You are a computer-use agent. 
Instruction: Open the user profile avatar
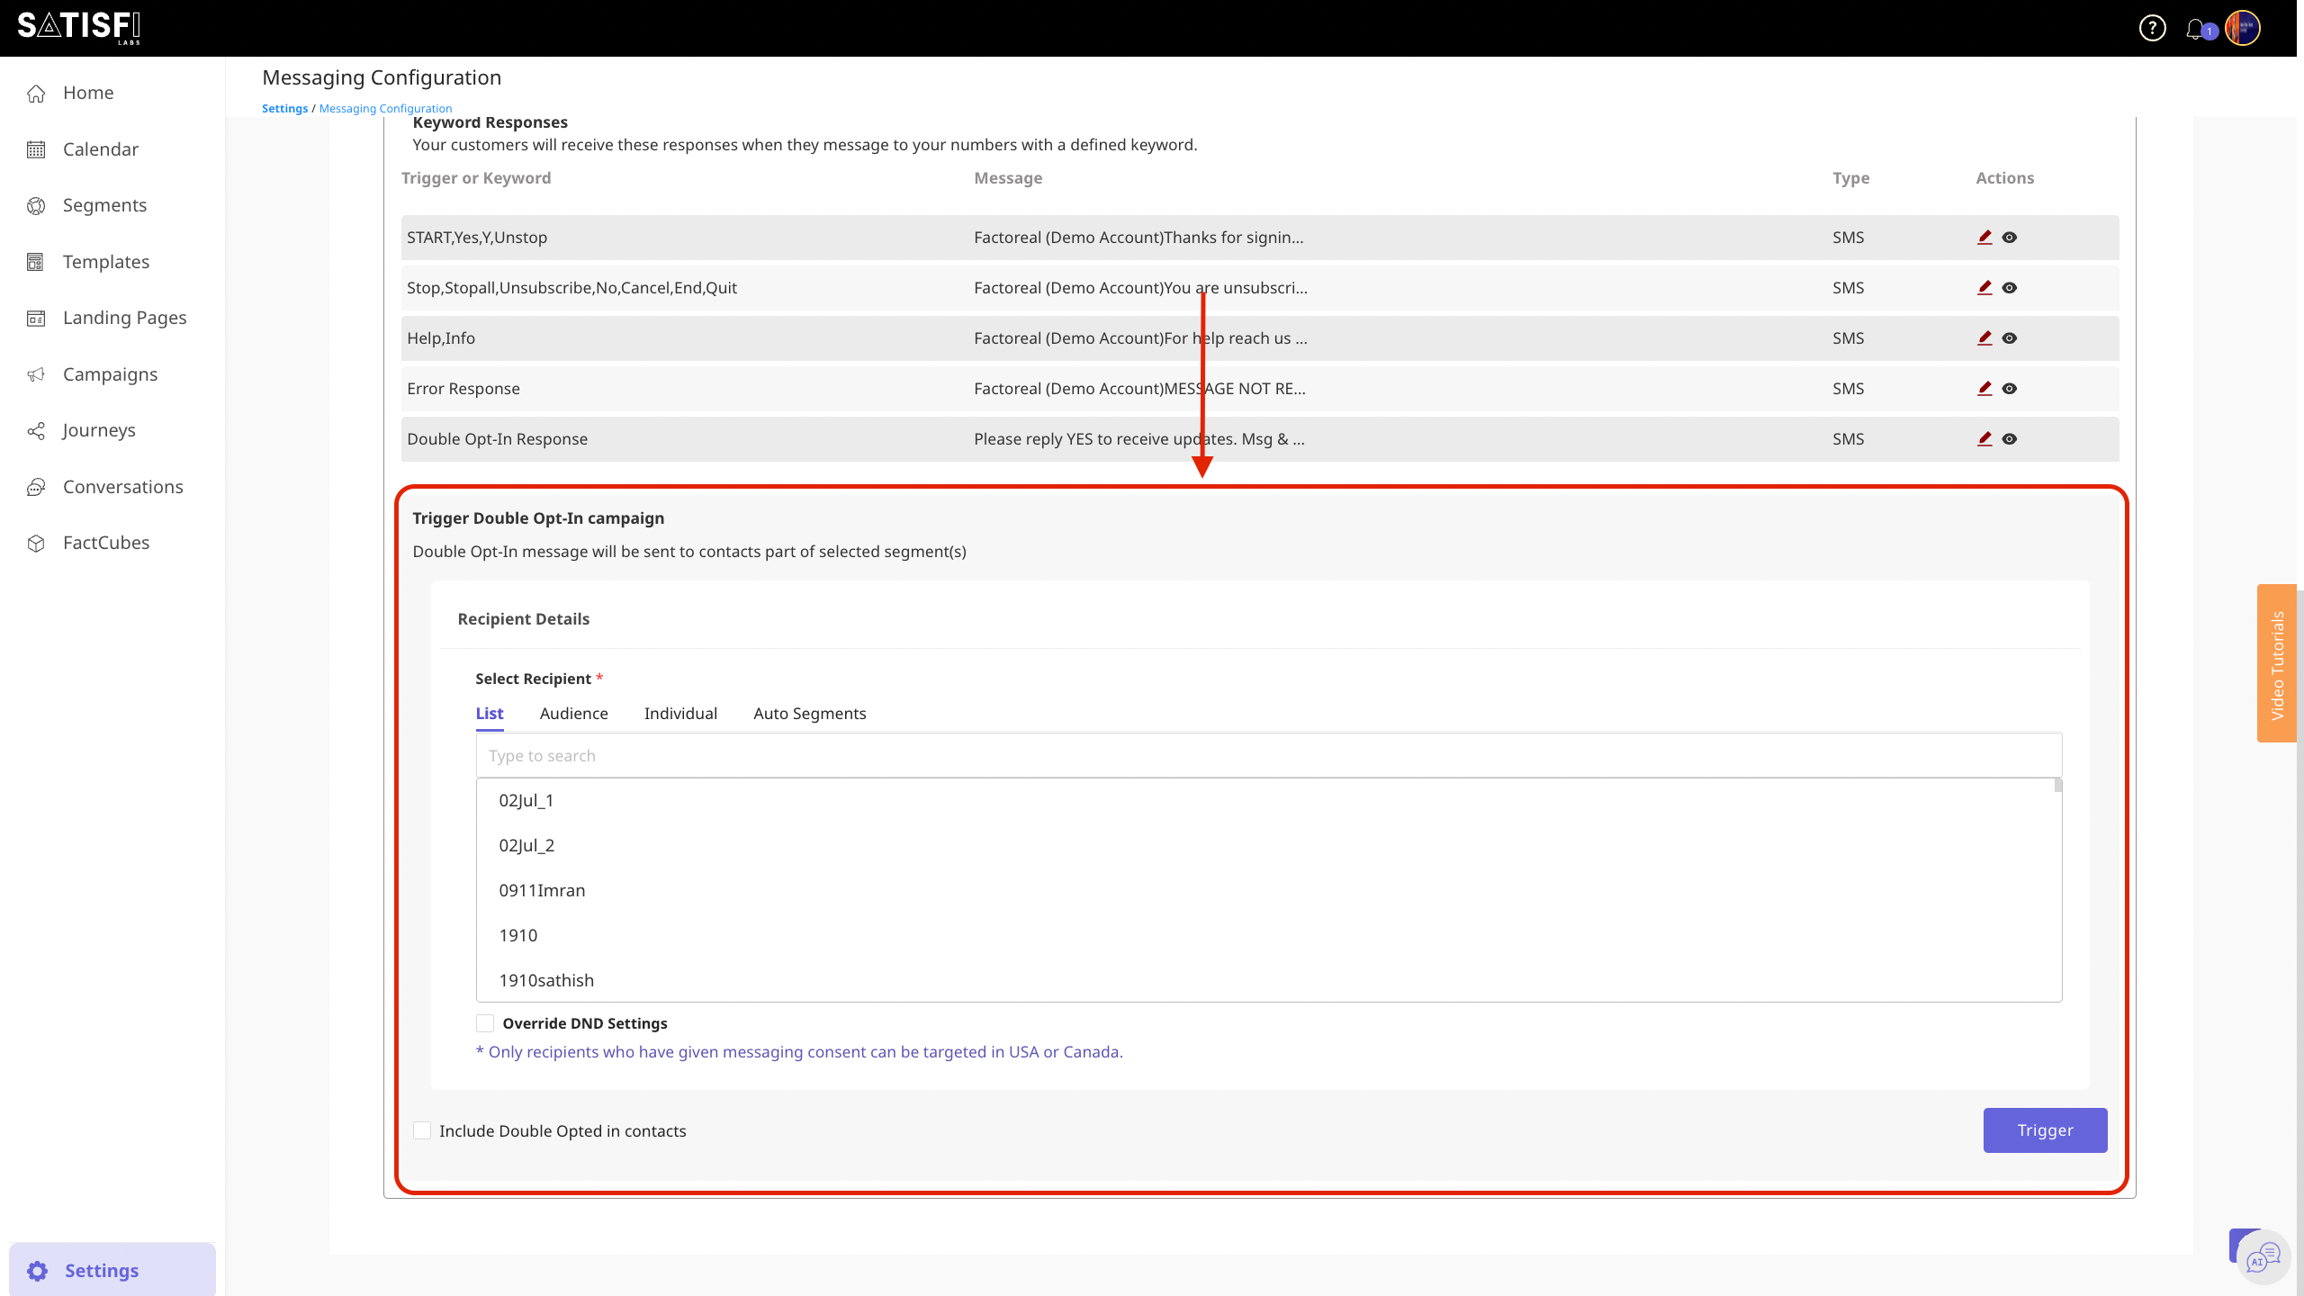2243,28
